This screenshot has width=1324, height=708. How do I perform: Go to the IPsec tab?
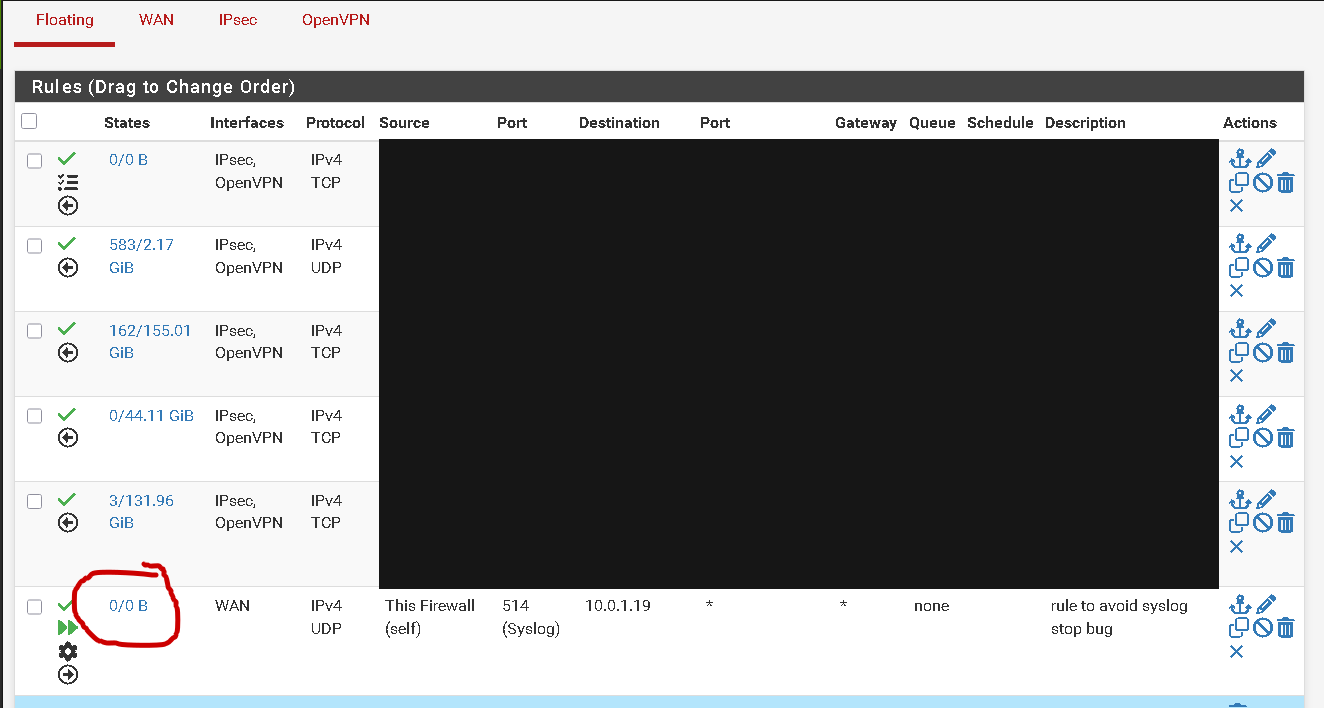[x=238, y=20]
